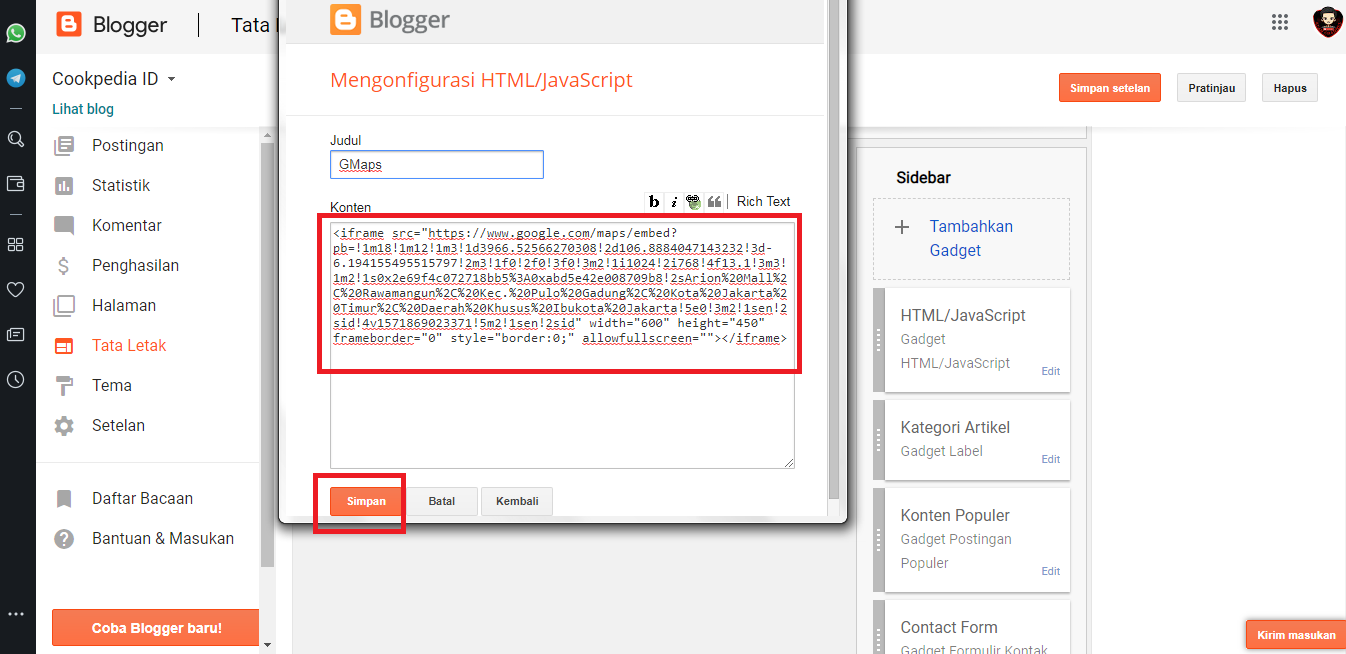
Task: Open Telegram in the browser sidebar
Action: click(x=16, y=78)
